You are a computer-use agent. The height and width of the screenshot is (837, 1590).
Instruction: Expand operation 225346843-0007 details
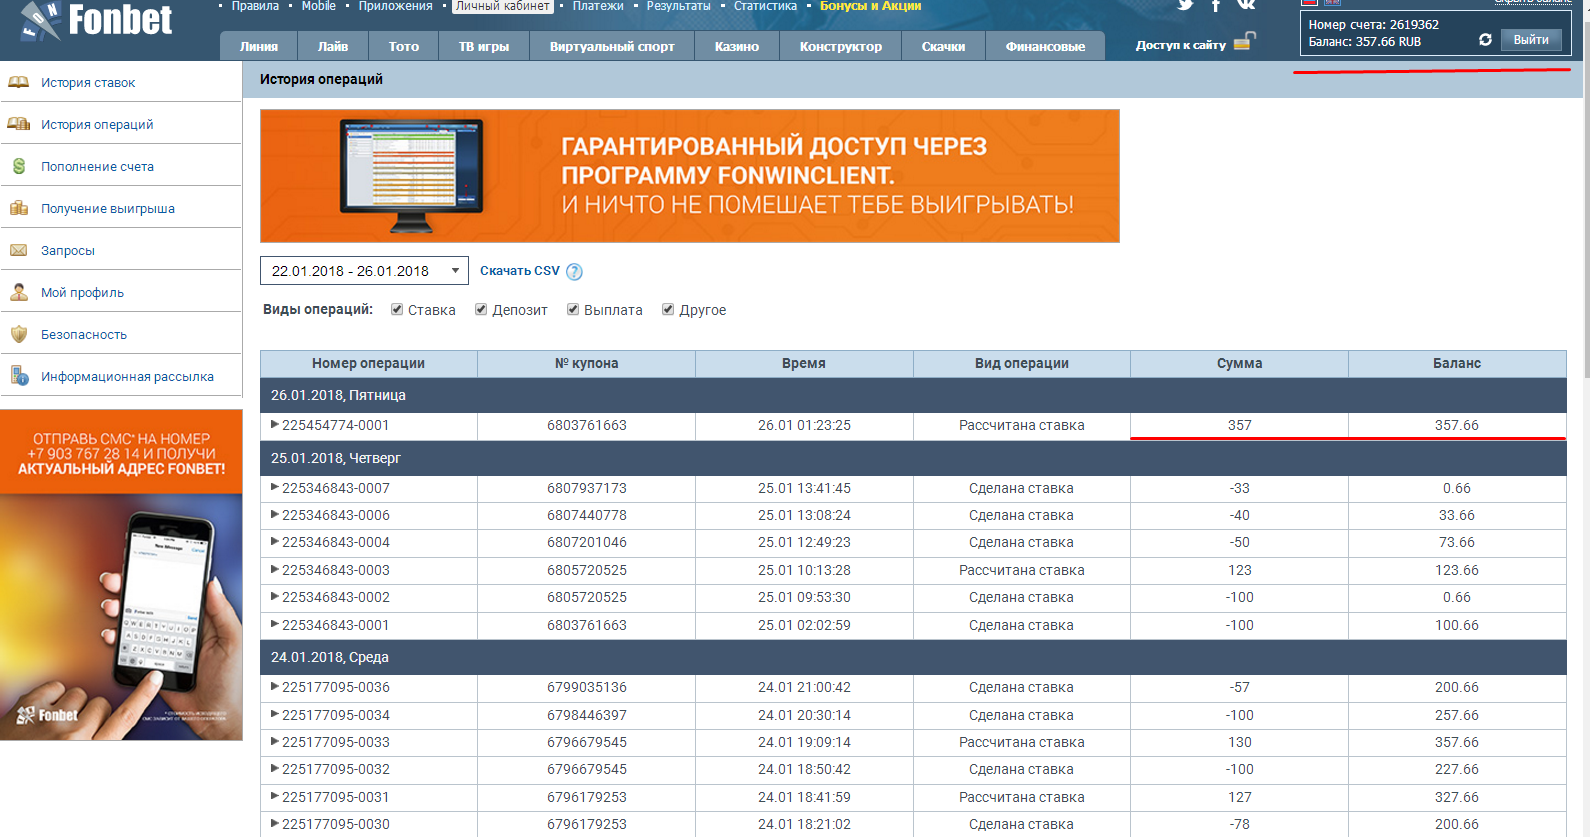pyautogui.click(x=275, y=488)
